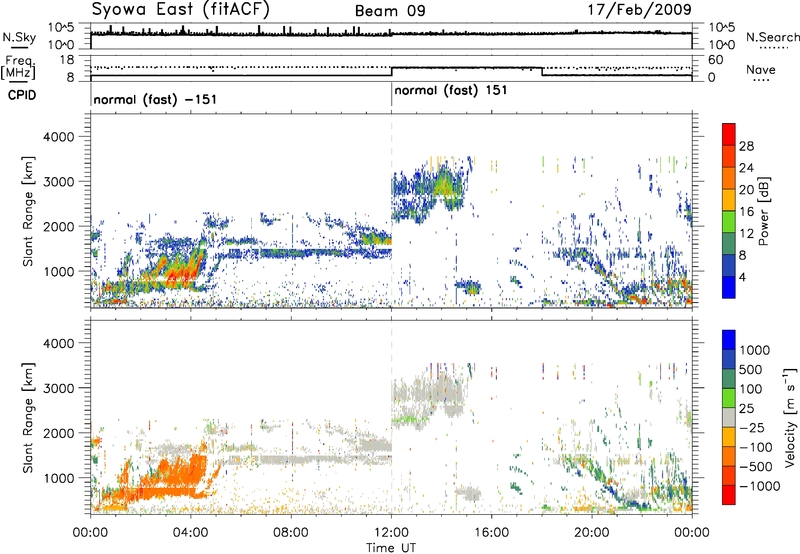Click the 'Syowa East (fitACF)' title
Image resolution: width=800 pixels, height=554 pixels.
point(181,10)
